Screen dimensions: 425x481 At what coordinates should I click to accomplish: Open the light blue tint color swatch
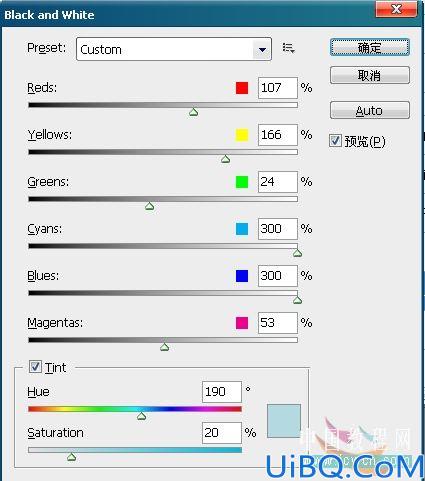coord(284,421)
